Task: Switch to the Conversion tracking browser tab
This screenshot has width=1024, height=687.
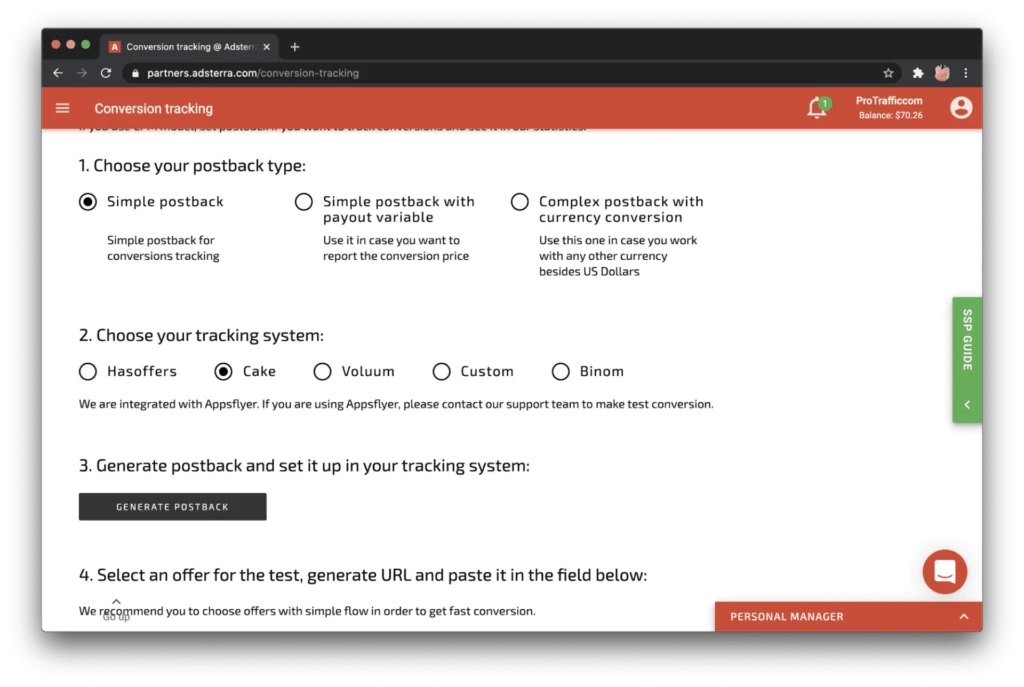Action: (189, 47)
